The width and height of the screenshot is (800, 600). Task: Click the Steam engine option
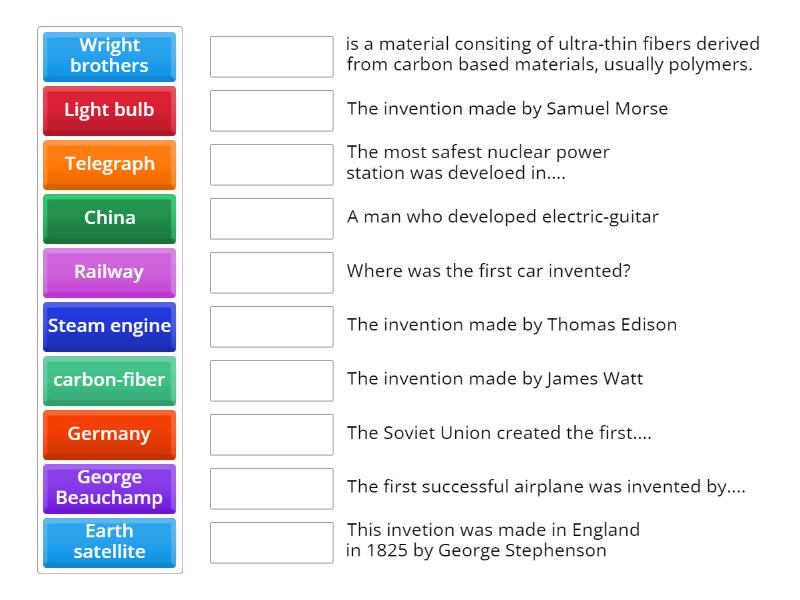(109, 325)
